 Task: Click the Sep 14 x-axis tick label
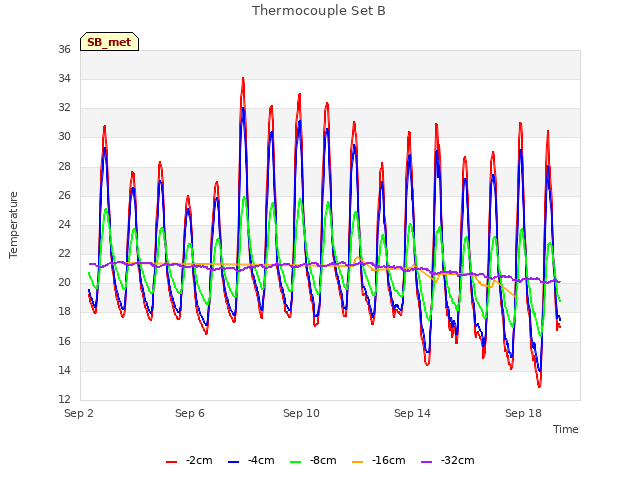(412, 413)
